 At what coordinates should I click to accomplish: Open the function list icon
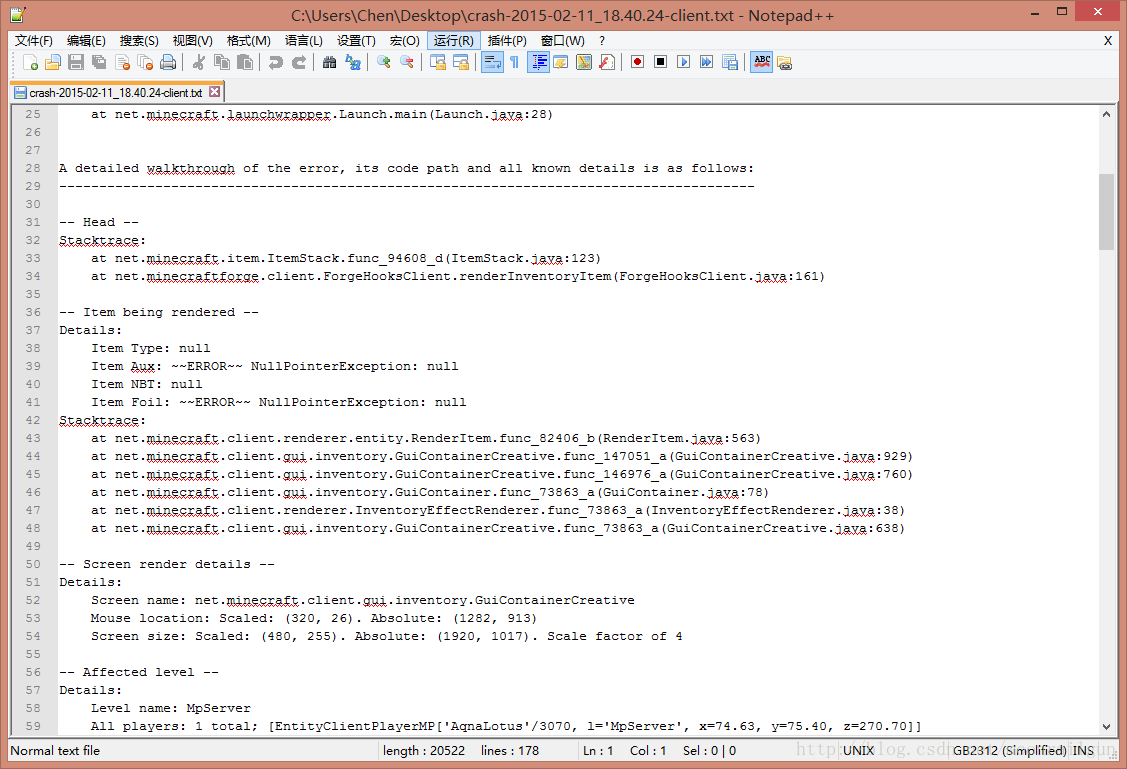pos(607,63)
